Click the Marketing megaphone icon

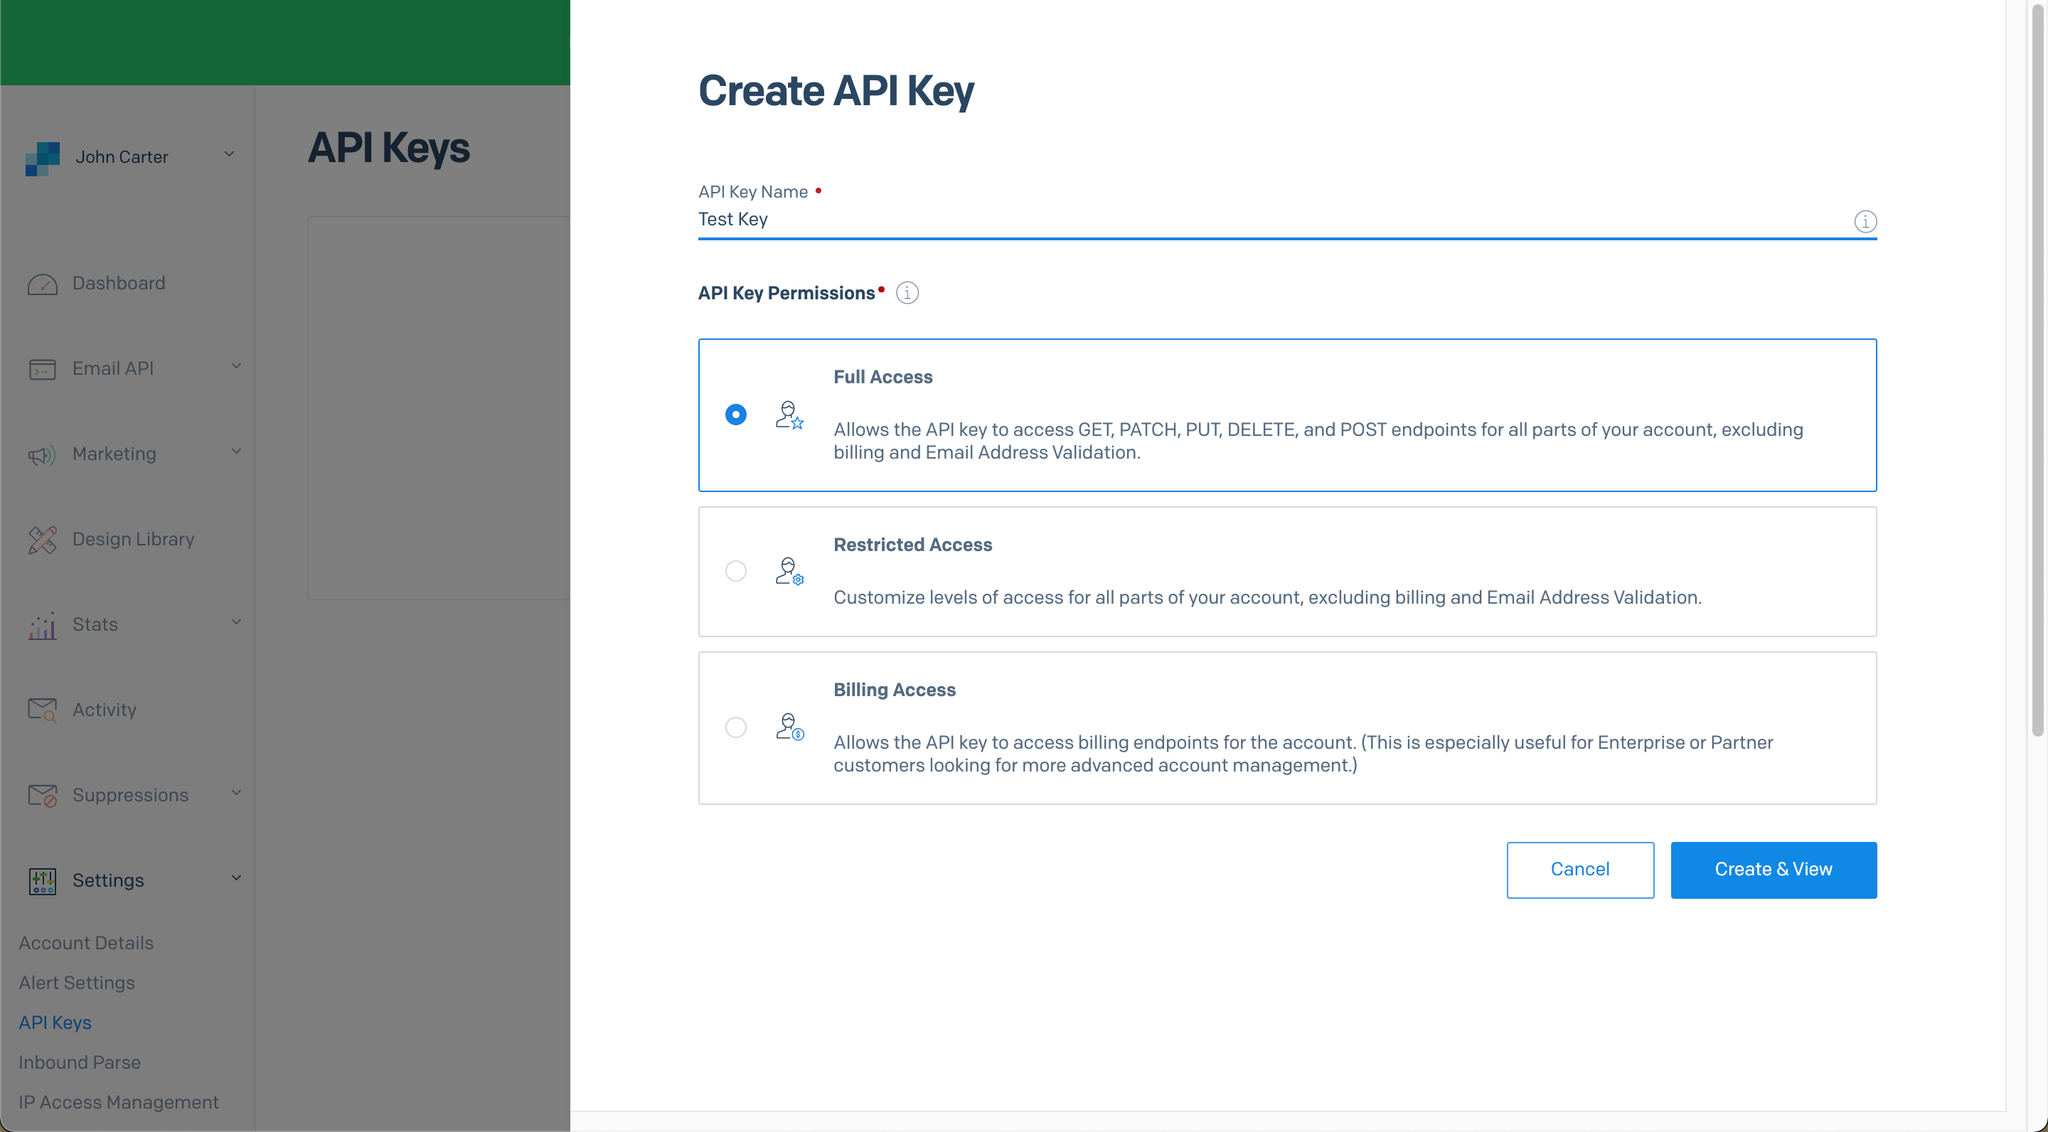[x=42, y=455]
